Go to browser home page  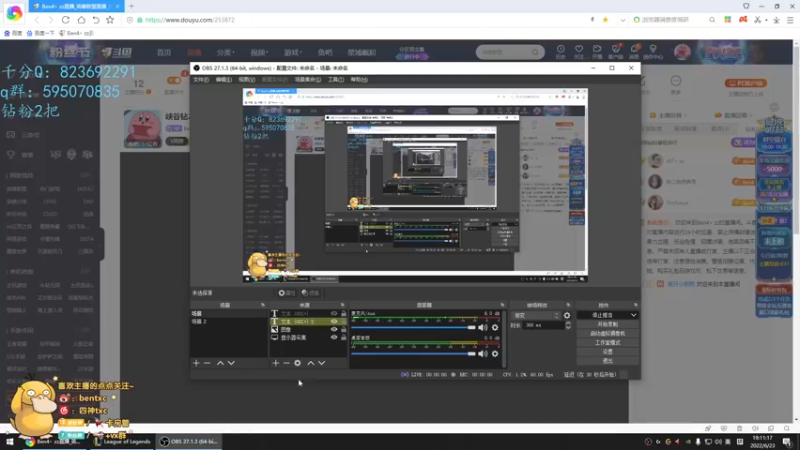81,20
